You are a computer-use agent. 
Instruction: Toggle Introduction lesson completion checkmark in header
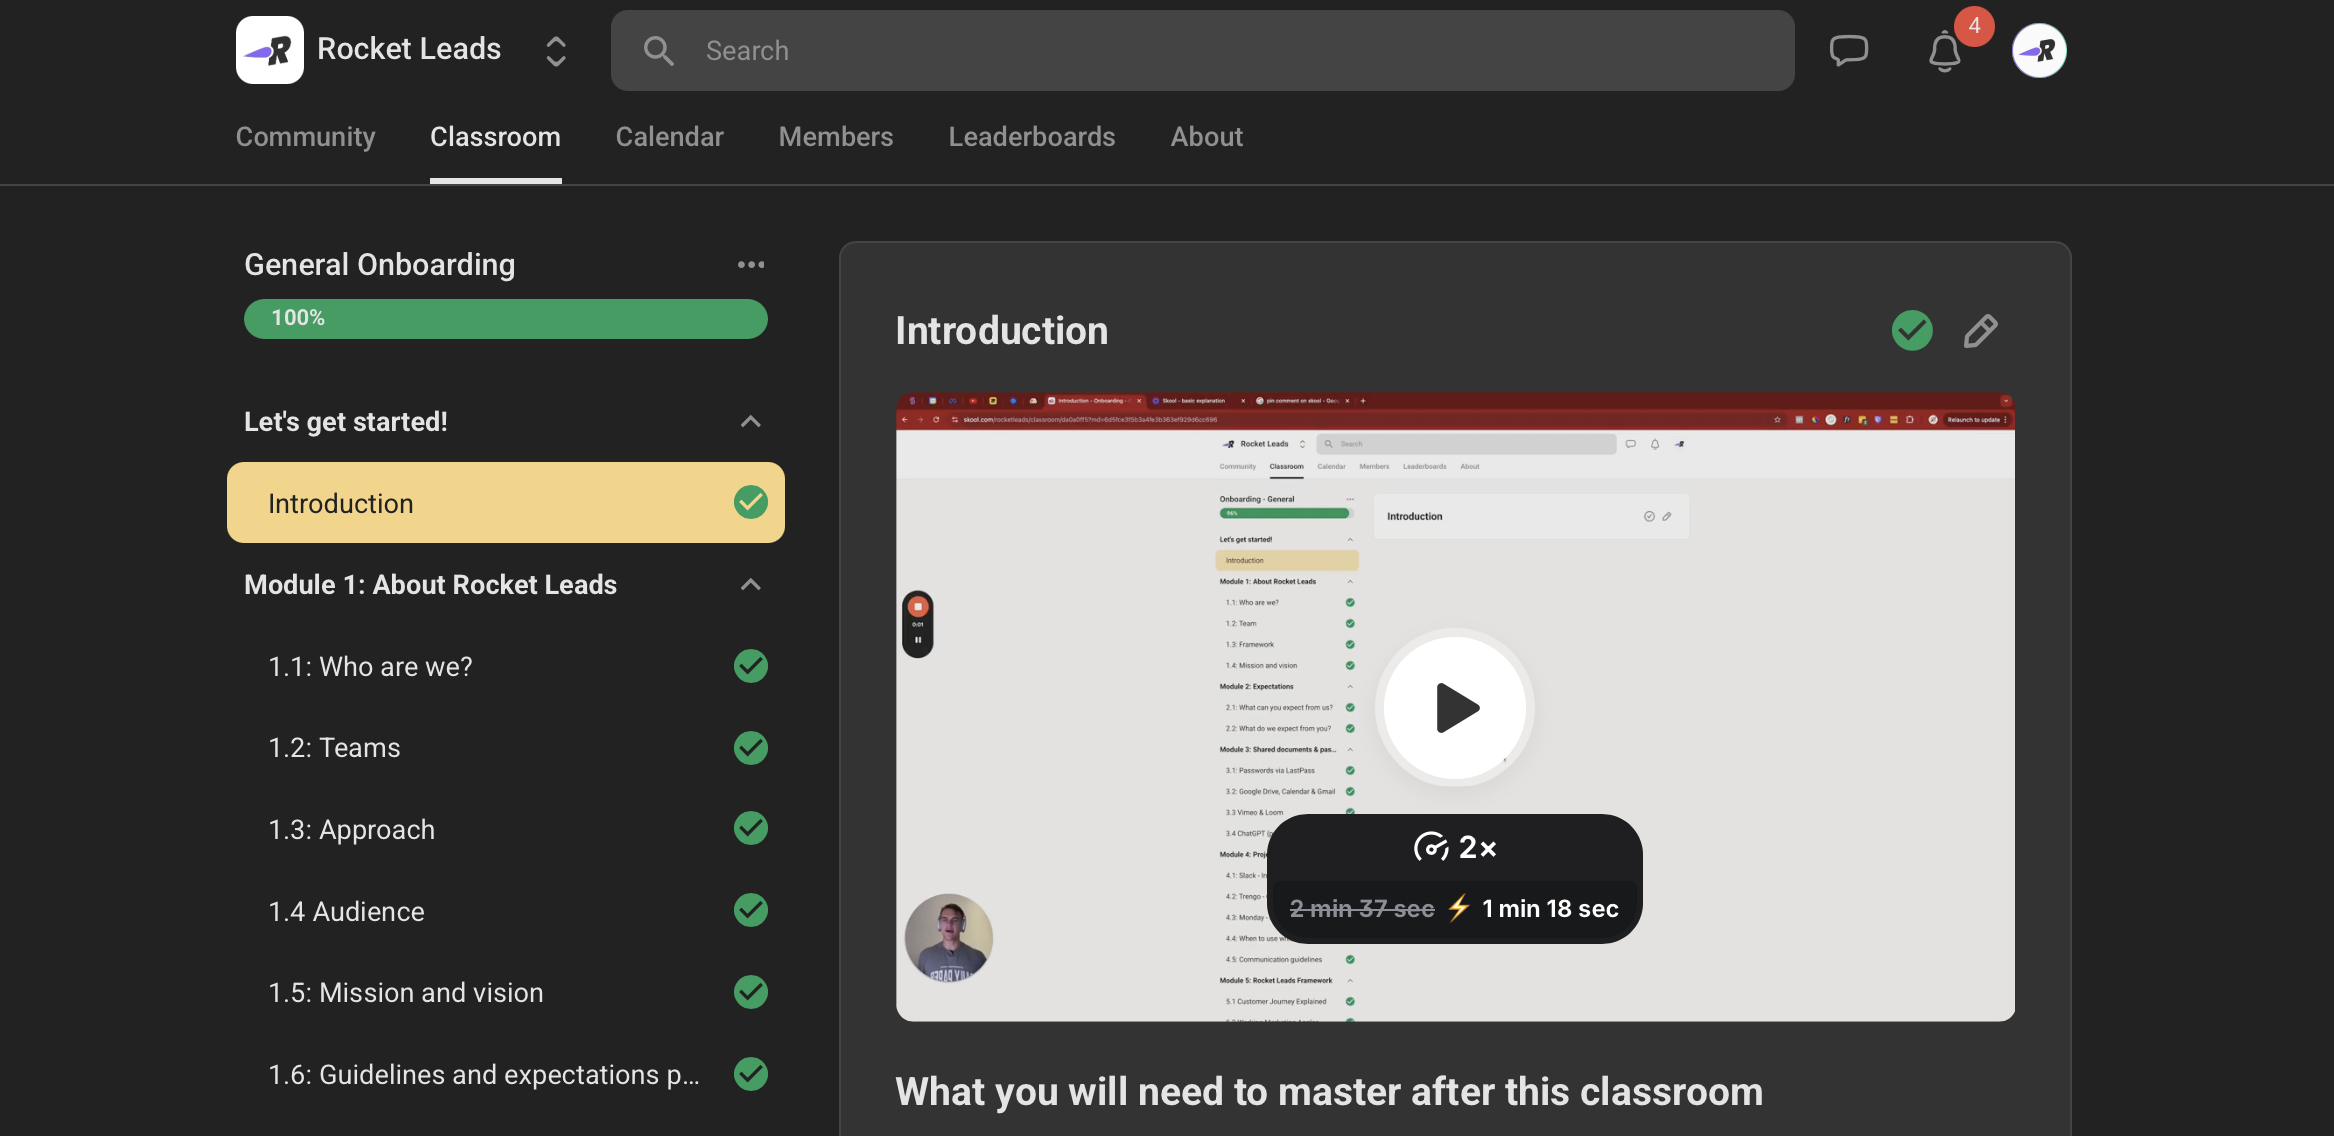[x=1912, y=331]
